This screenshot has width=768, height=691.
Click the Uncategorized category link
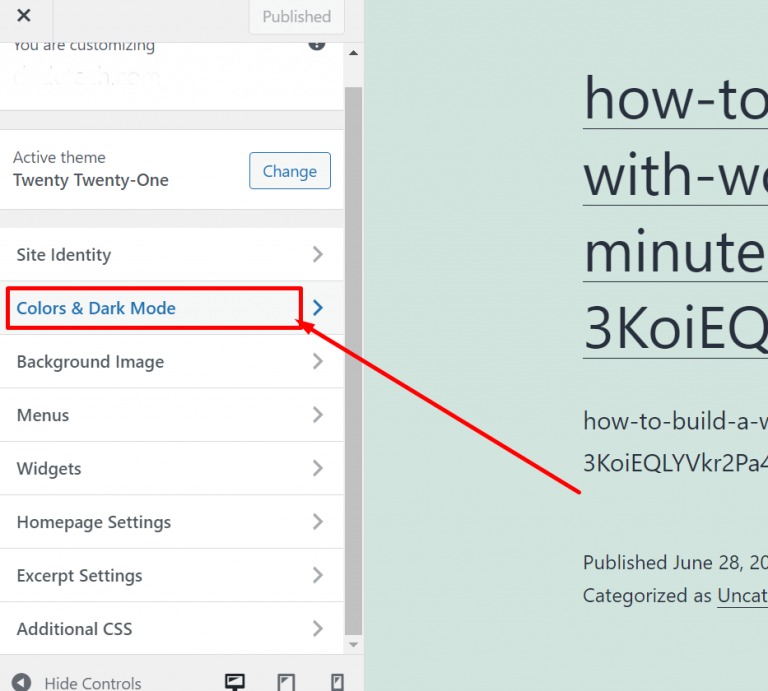click(x=742, y=596)
